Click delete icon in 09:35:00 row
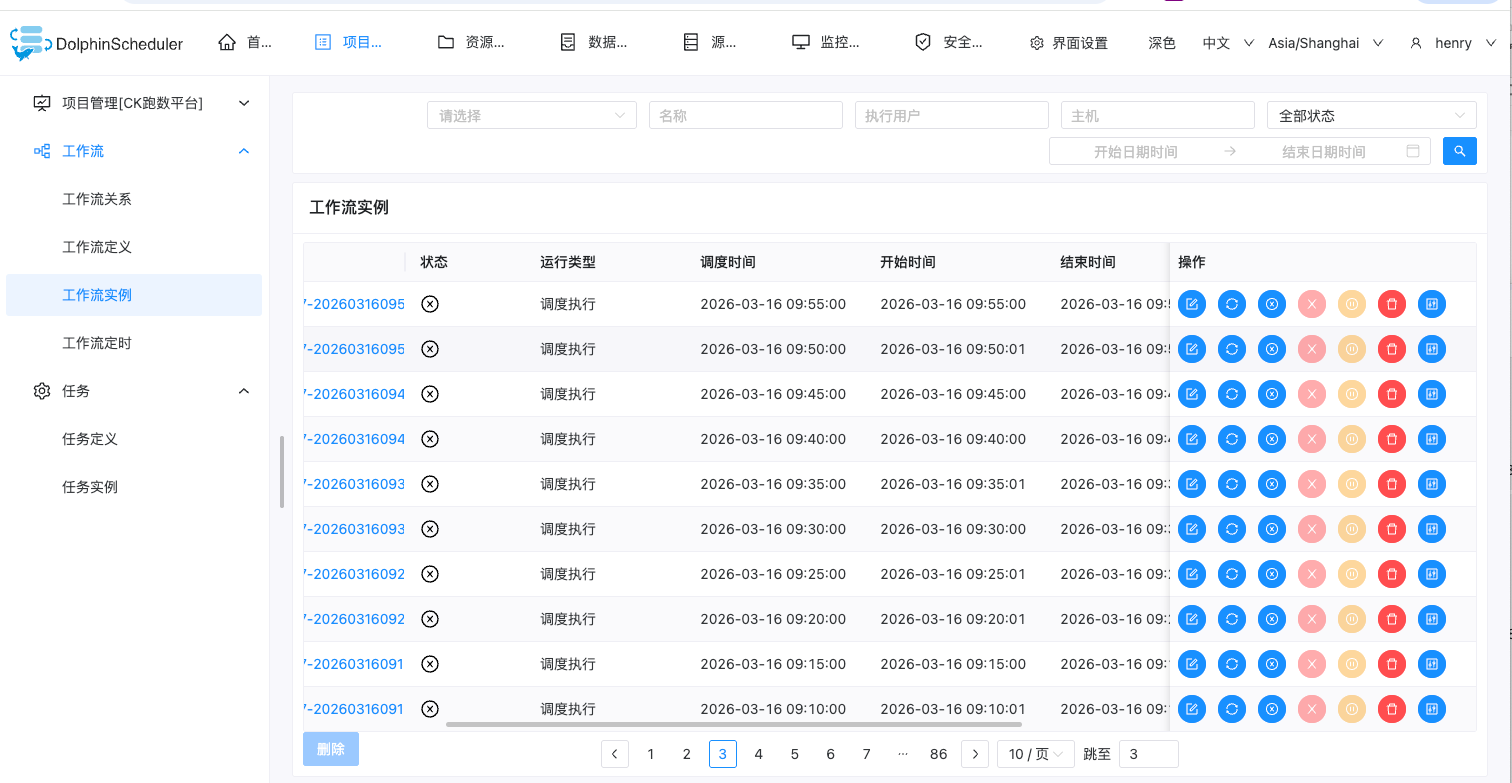The width and height of the screenshot is (1512, 783). [x=1392, y=484]
